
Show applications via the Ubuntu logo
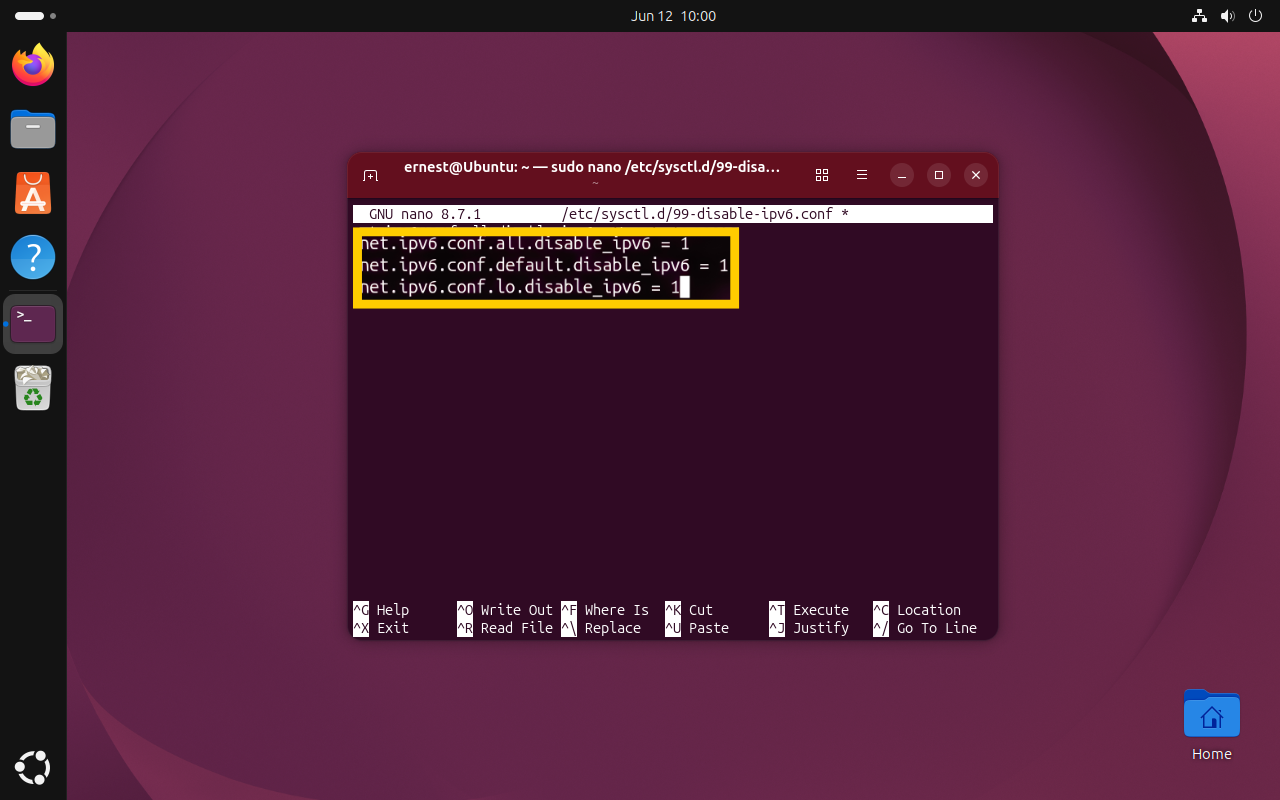33,767
